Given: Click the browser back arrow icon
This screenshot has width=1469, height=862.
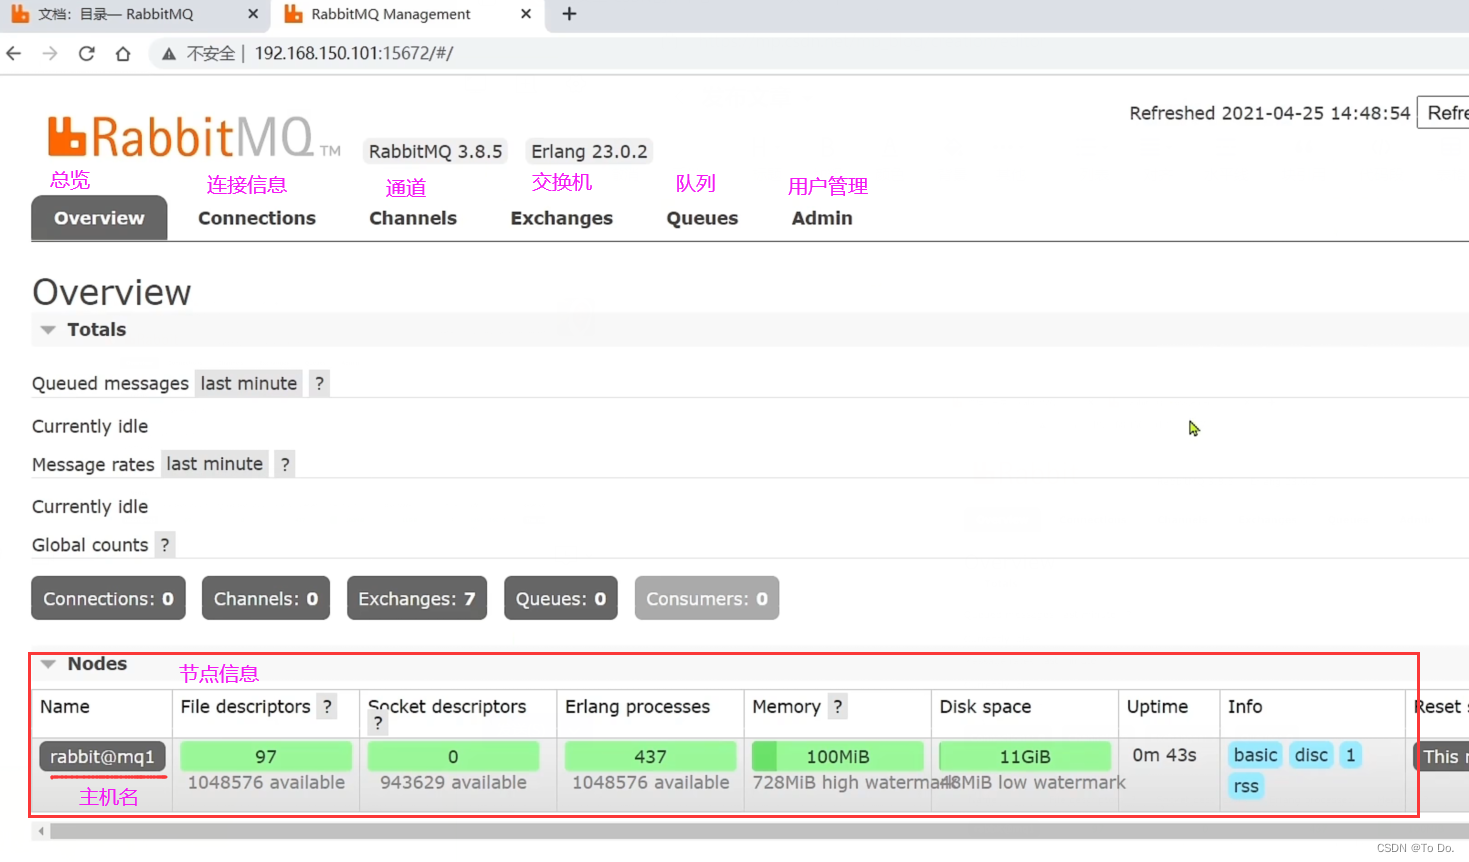Looking at the screenshot, I should (14, 53).
